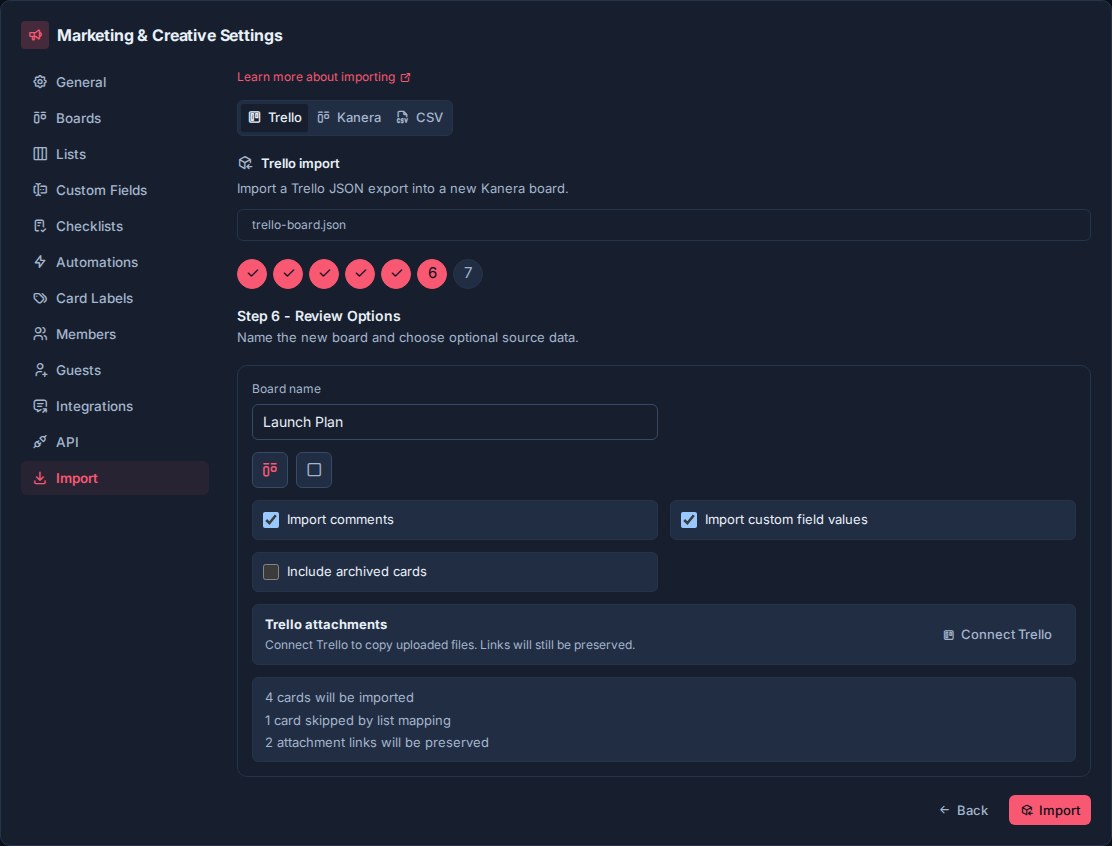Select the square board icon button
1112x846 pixels.
[313, 470]
